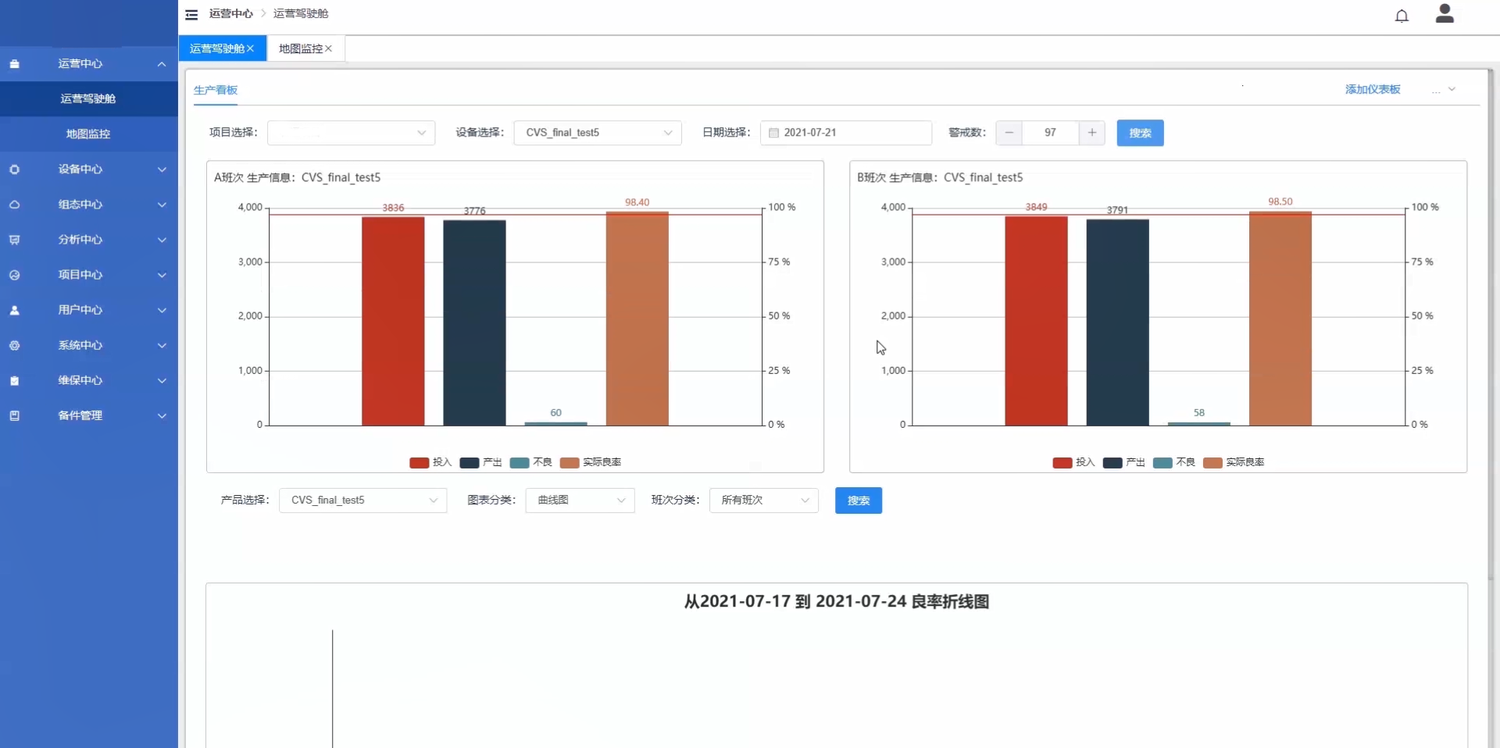The height and width of the screenshot is (748, 1500).
Task: Toggle 投入 legend in A班次 chart
Action: 431,463
